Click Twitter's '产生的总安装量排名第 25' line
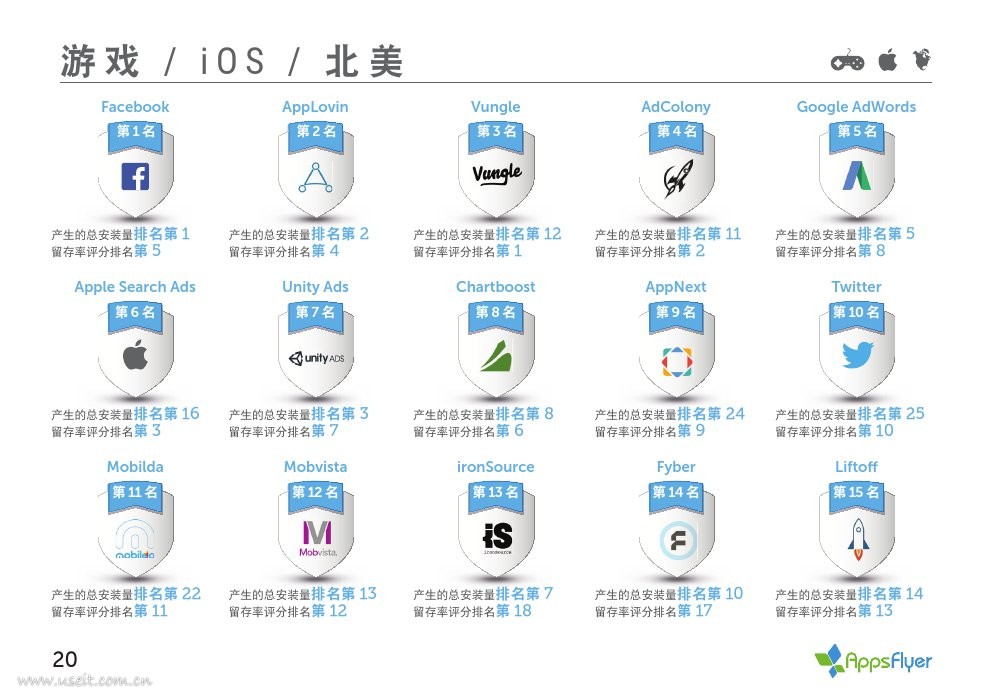Image resolution: width=992 pixels, height=699 pixels. 850,414
